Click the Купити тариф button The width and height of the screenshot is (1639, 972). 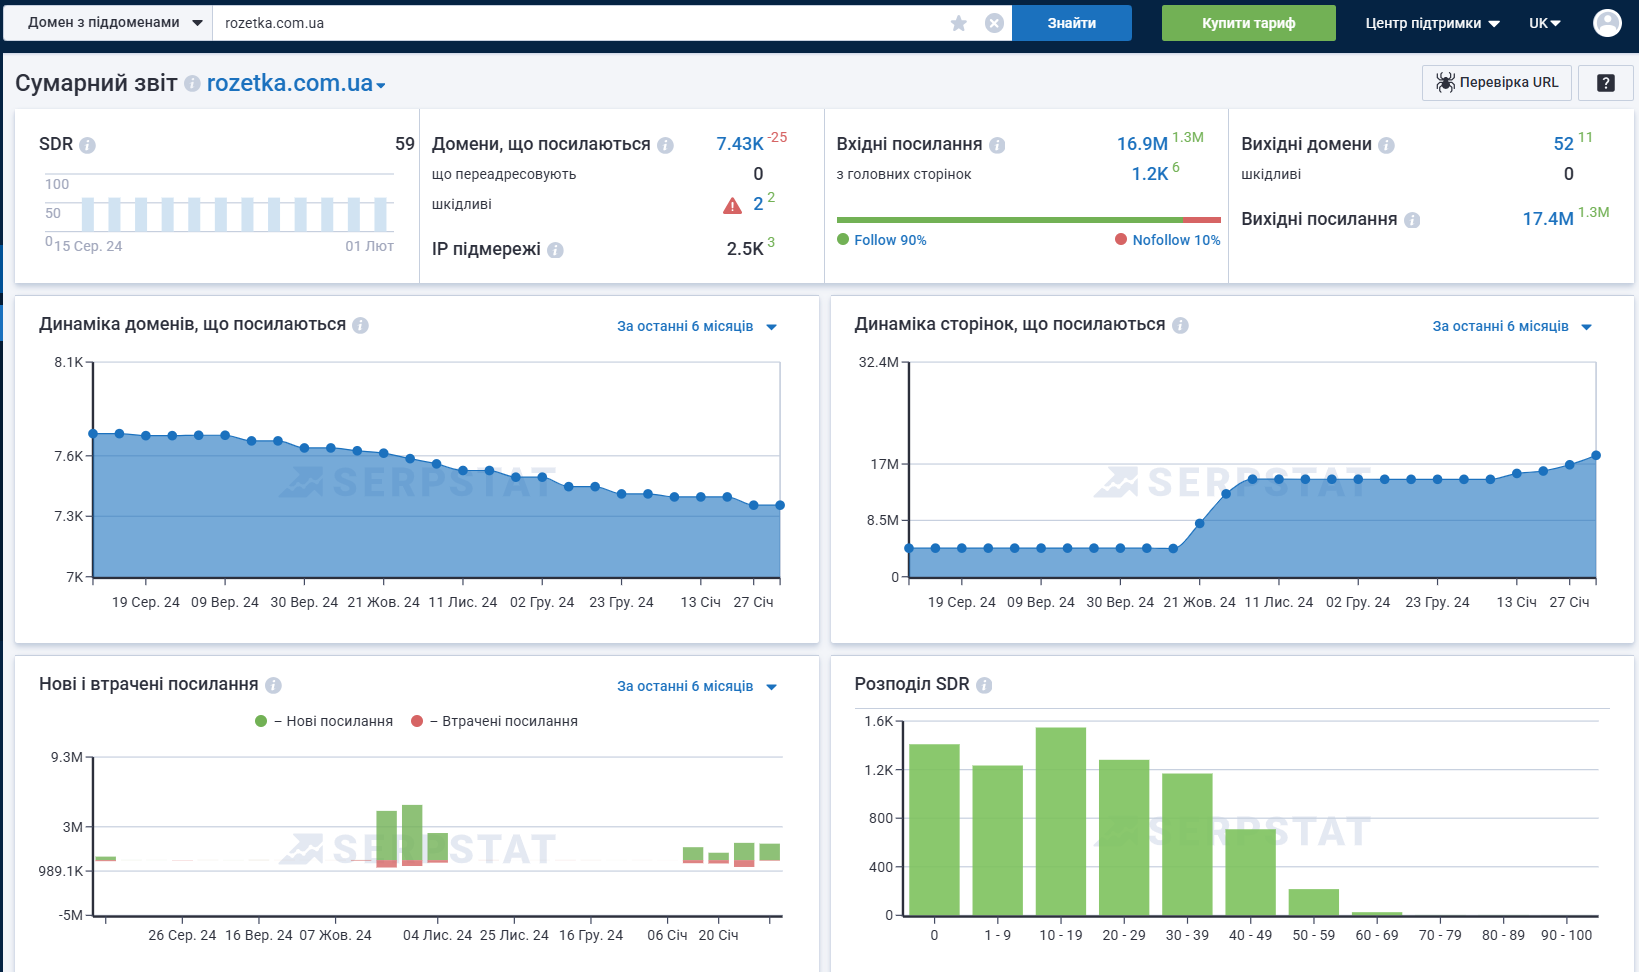point(1249,23)
